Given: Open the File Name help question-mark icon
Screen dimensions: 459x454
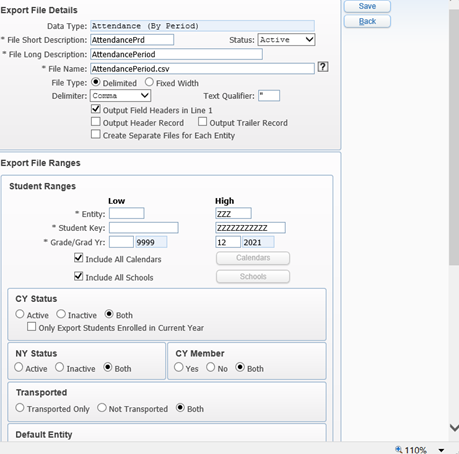Looking at the screenshot, I should (x=323, y=67).
